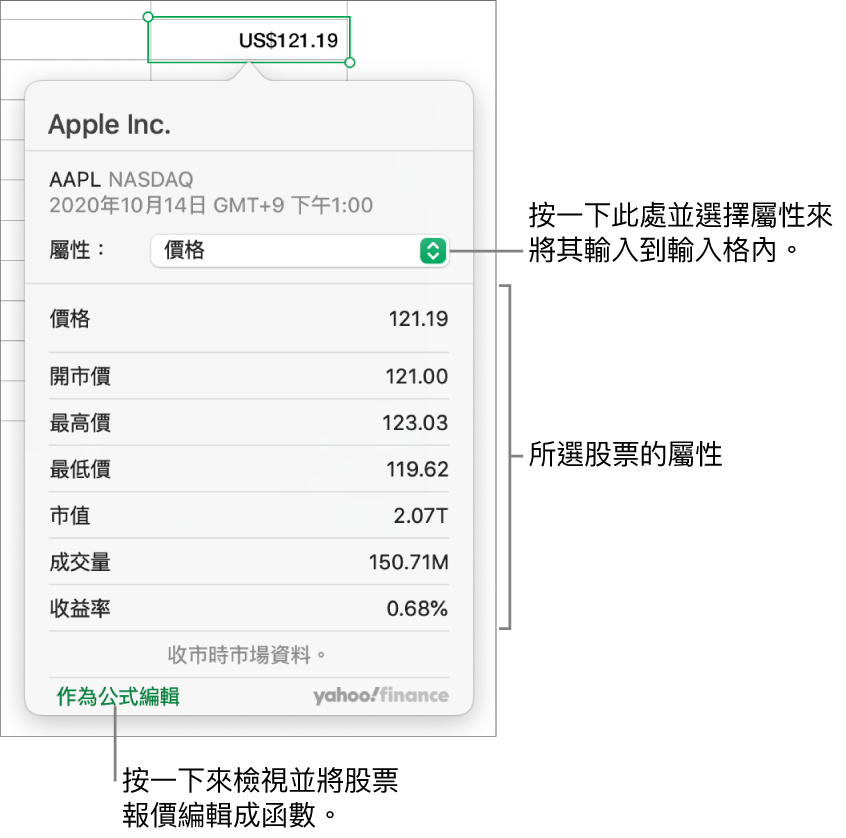846x838 pixels.
Task: Click the NASDAQ exchange label
Action: (x=151, y=179)
